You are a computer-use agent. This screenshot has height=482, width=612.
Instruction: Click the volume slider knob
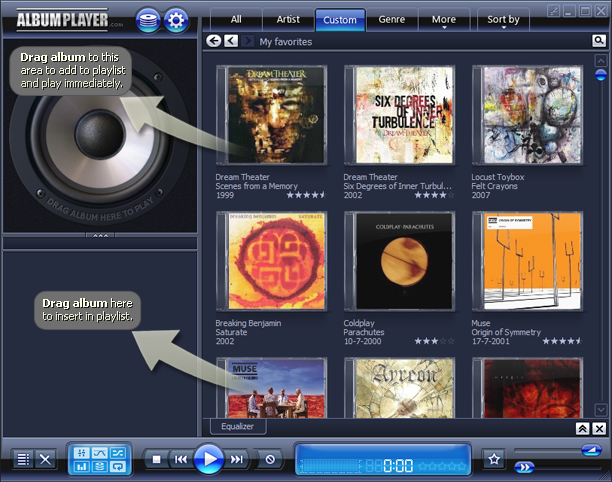[x=591, y=450]
